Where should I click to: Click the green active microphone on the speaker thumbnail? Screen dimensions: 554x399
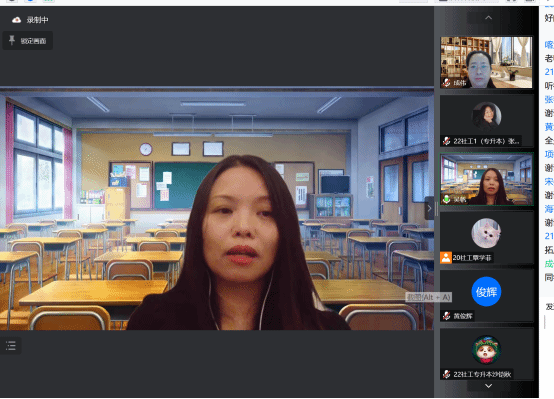click(x=447, y=199)
